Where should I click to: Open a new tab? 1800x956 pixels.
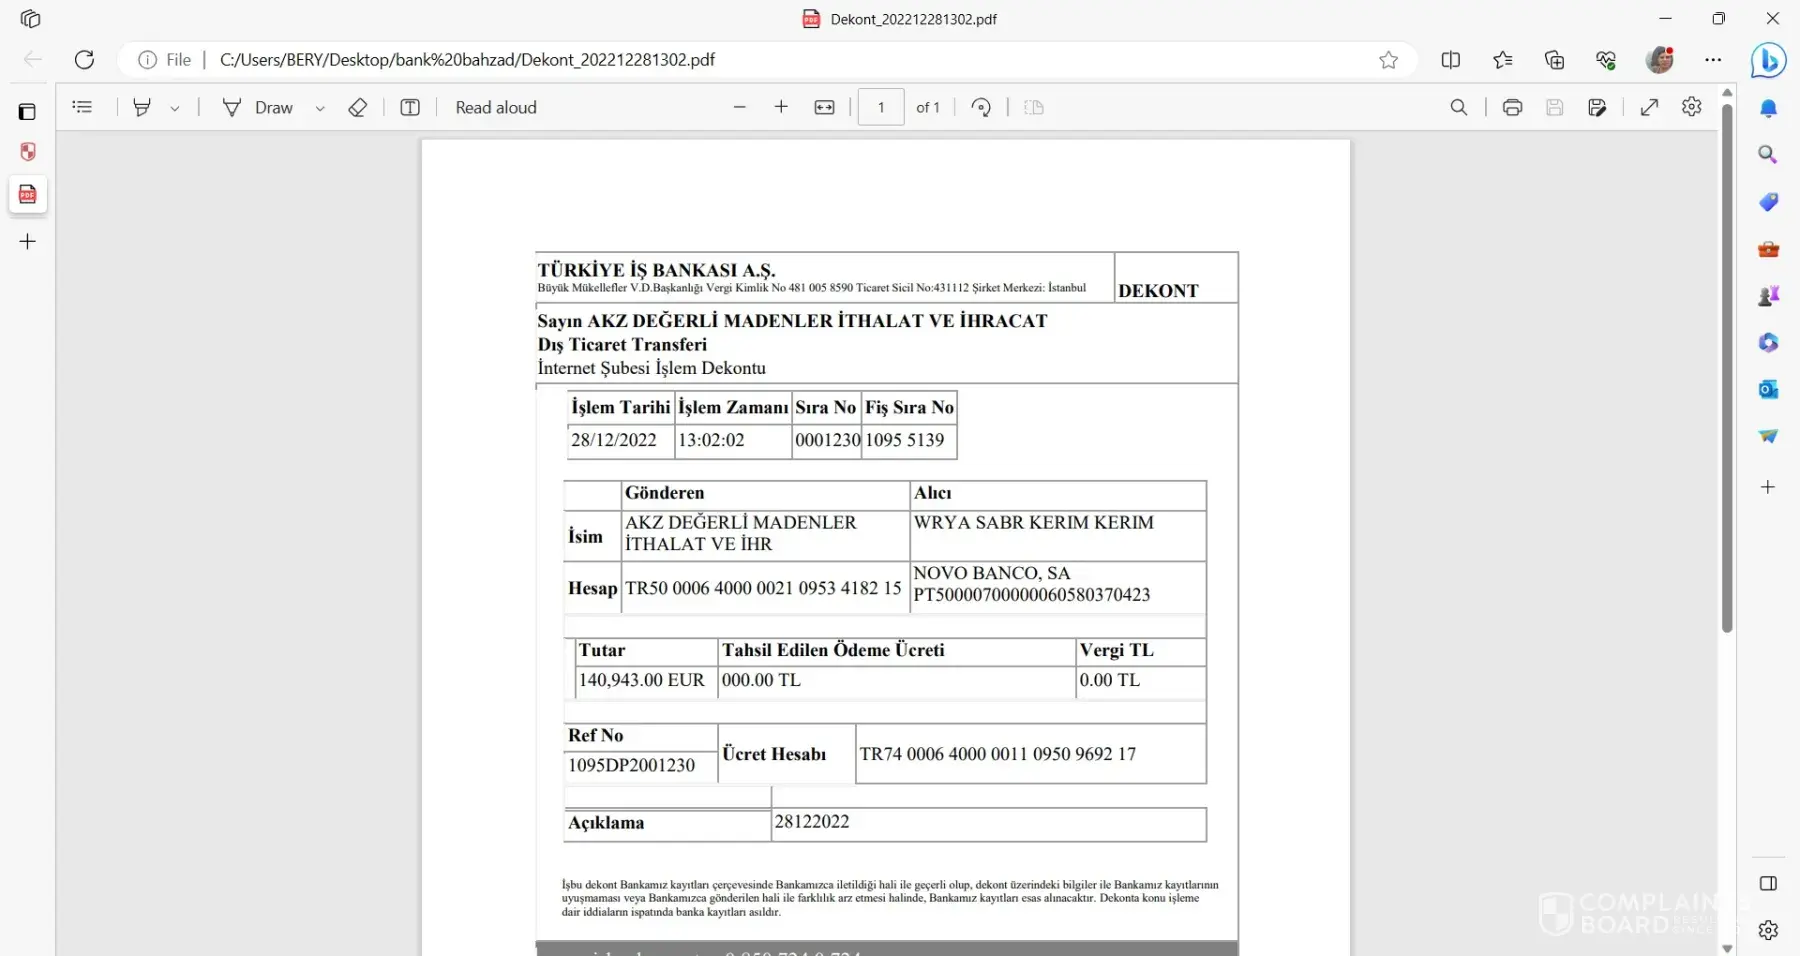pyautogui.click(x=28, y=241)
